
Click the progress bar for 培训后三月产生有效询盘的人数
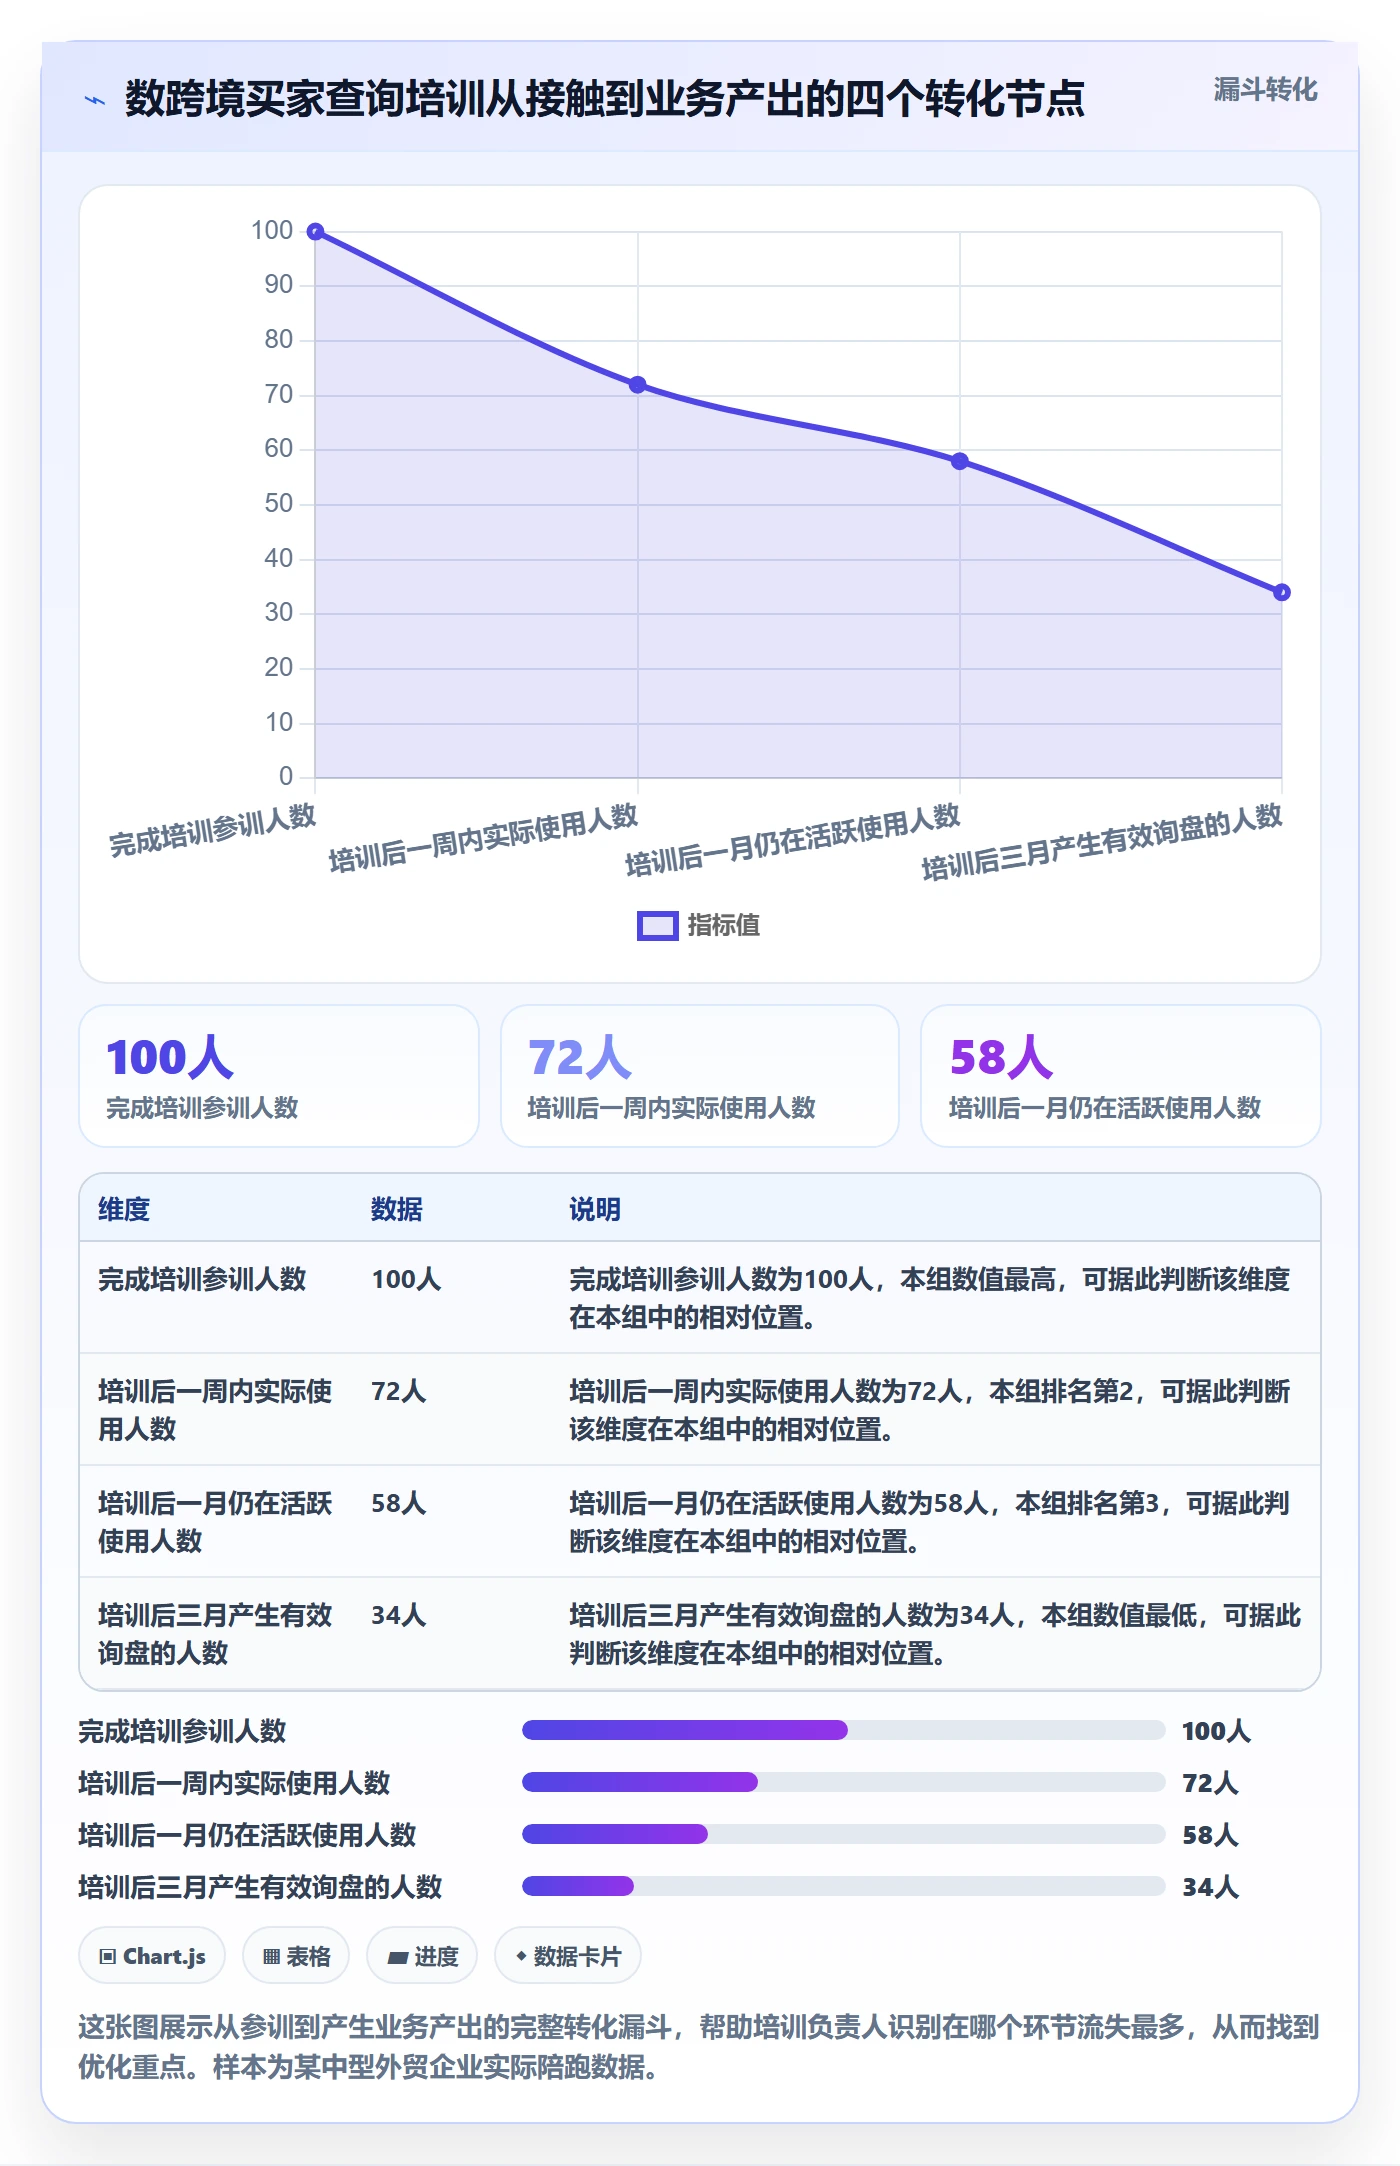pyautogui.click(x=843, y=1886)
